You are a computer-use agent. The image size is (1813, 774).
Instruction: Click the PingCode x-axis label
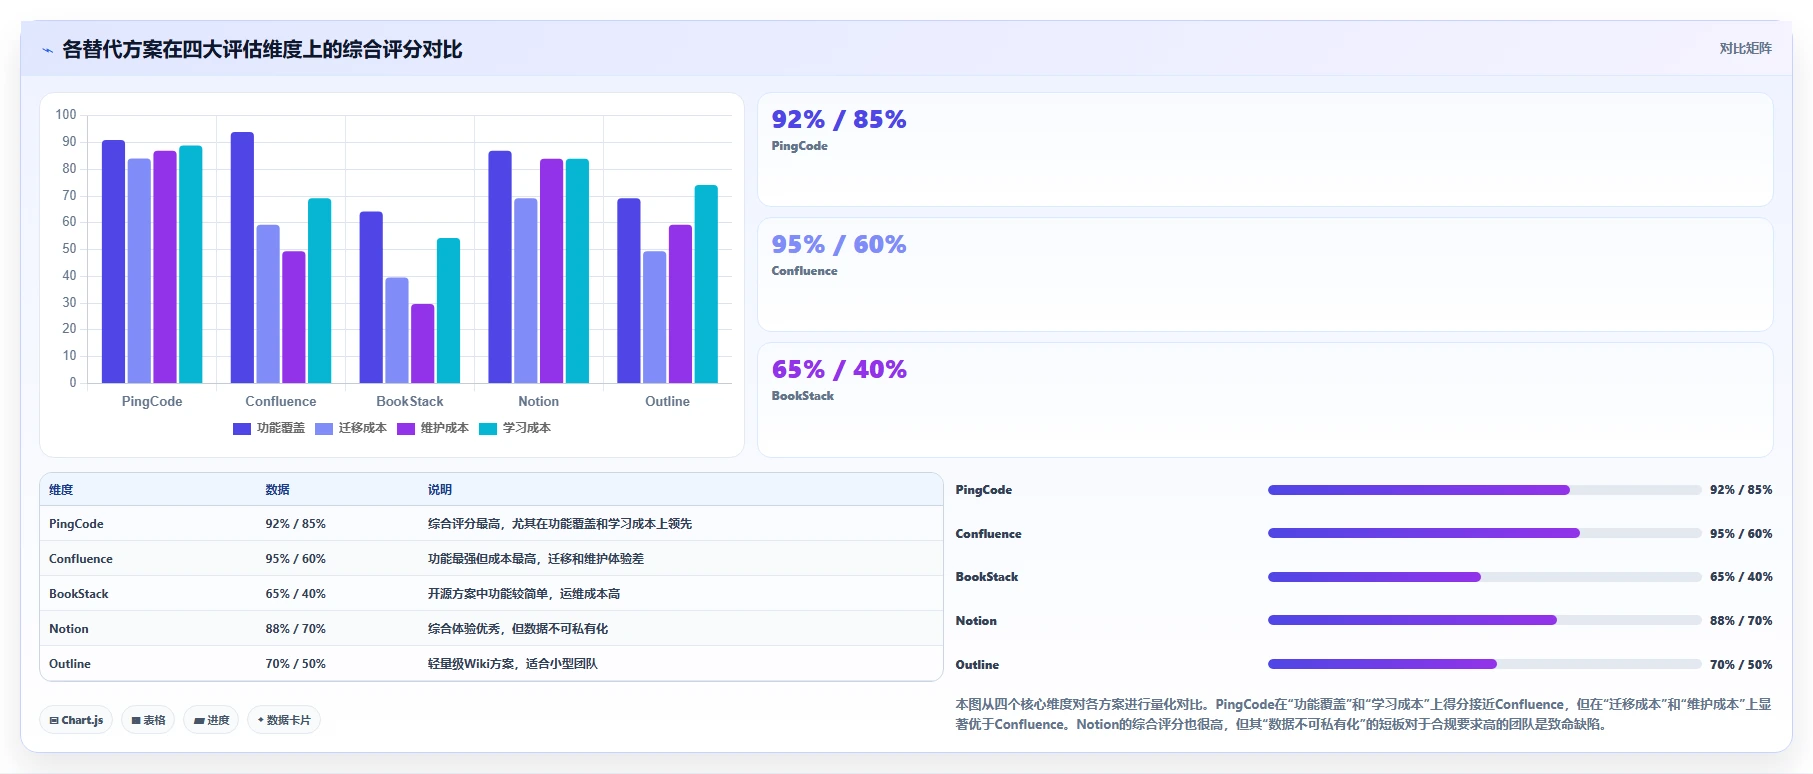tap(152, 401)
